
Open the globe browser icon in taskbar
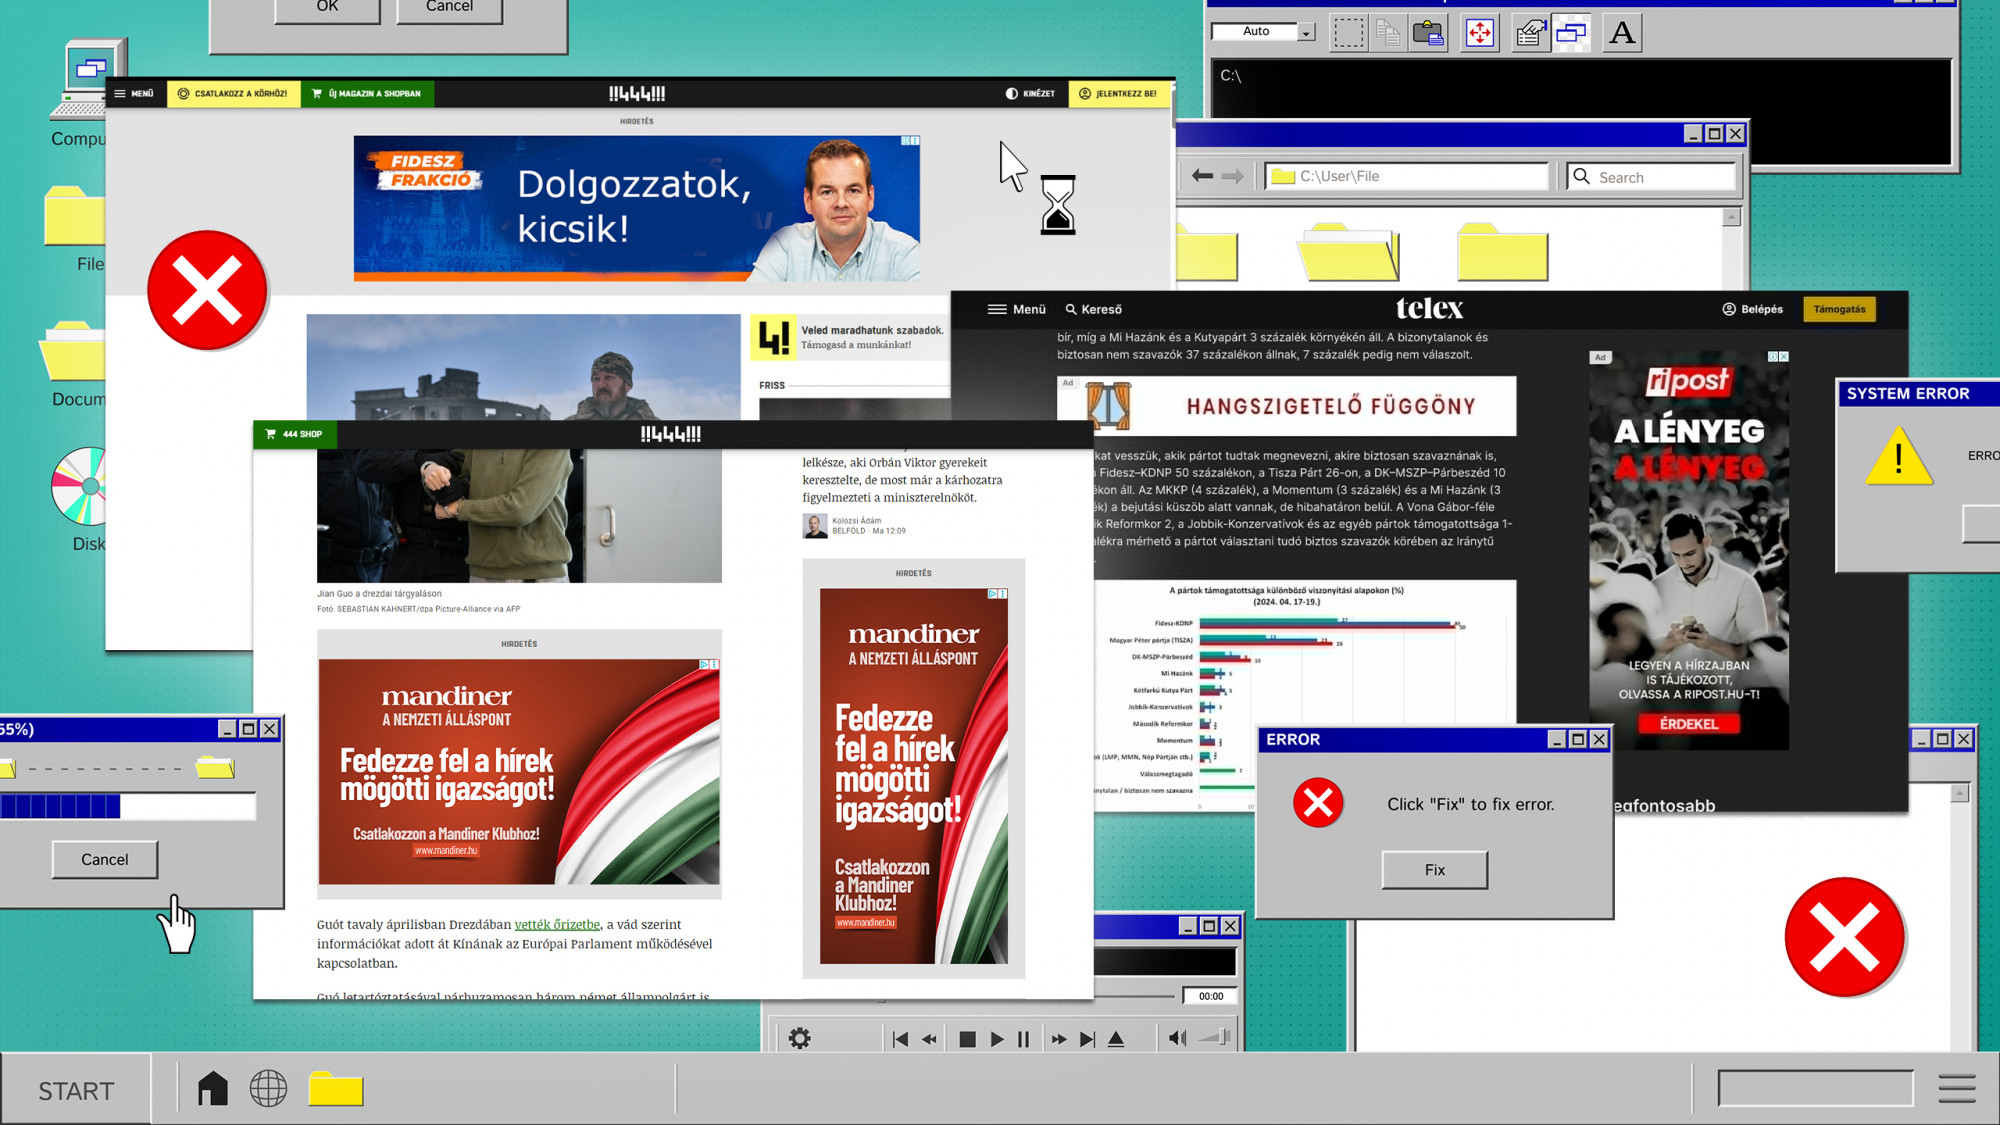(x=268, y=1088)
